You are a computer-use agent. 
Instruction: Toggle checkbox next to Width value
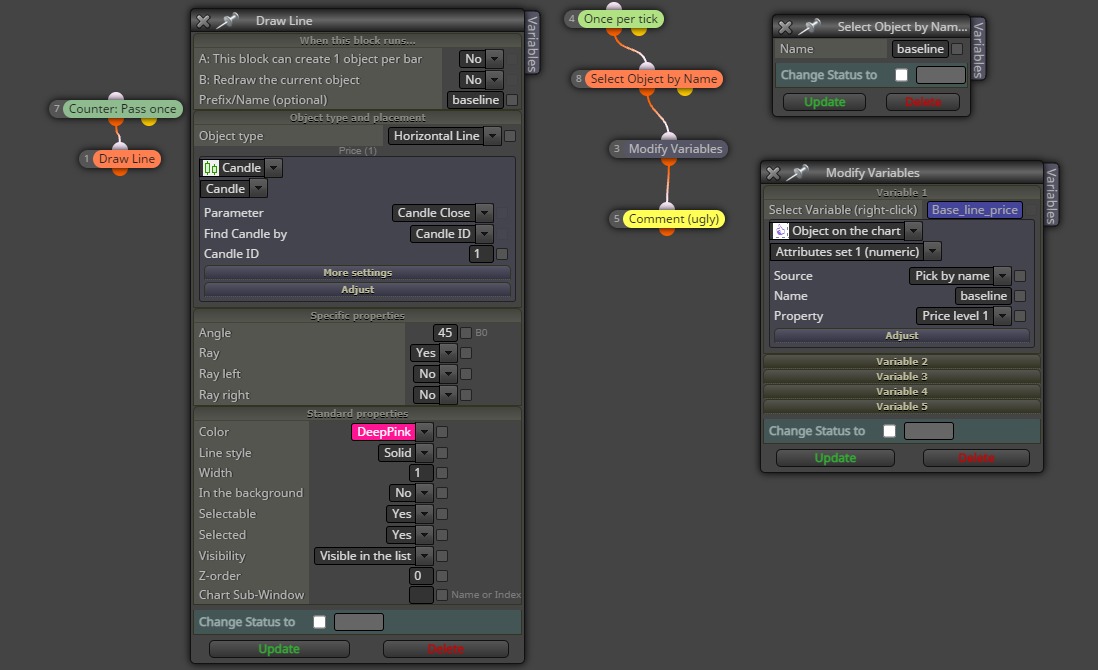[442, 473]
